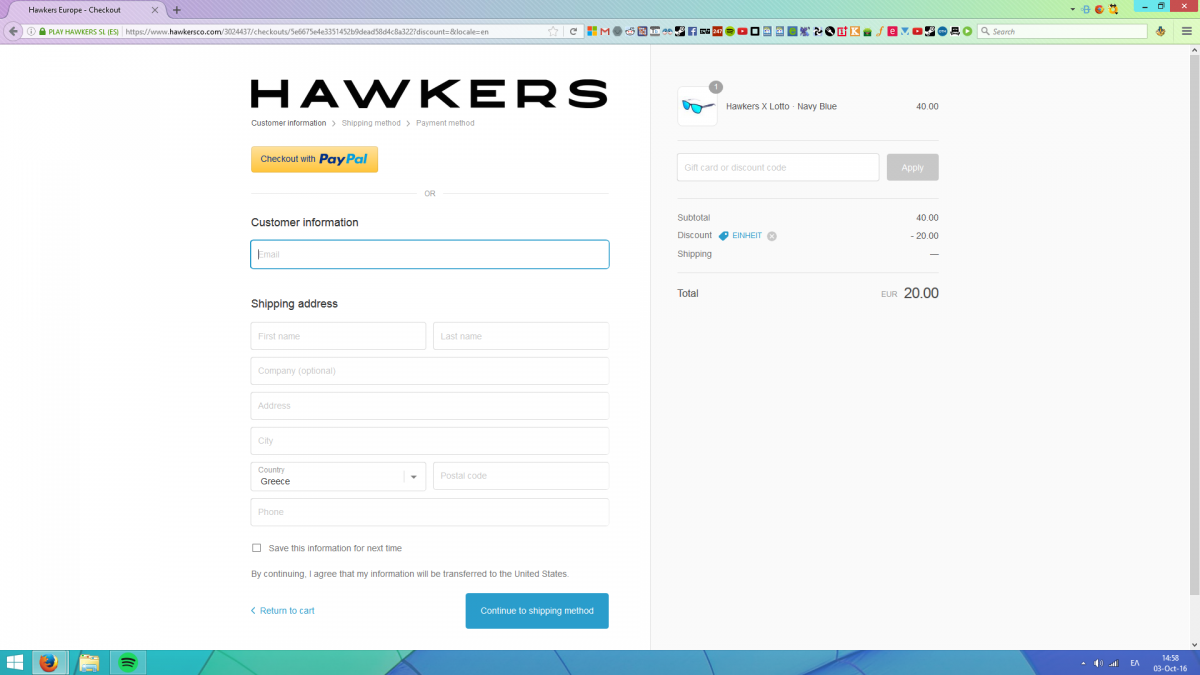1200x675 pixels.
Task: Open the network signal icon in tray
Action: [x=1113, y=663]
